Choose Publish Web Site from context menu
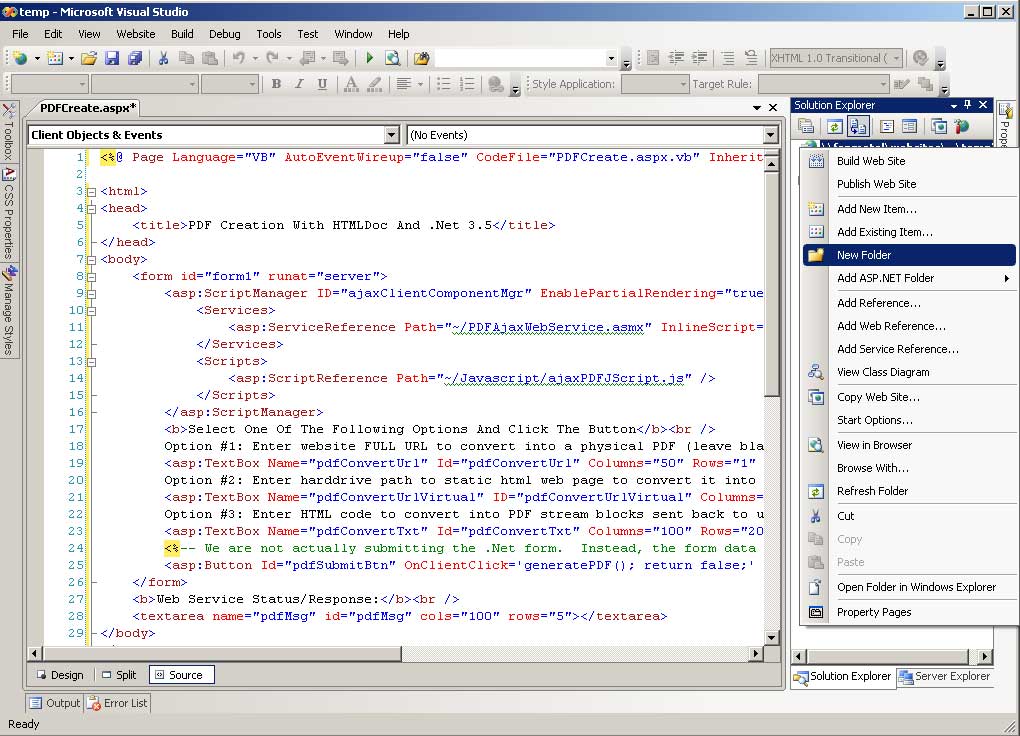Viewport: 1020px width, 736px height. click(x=909, y=184)
